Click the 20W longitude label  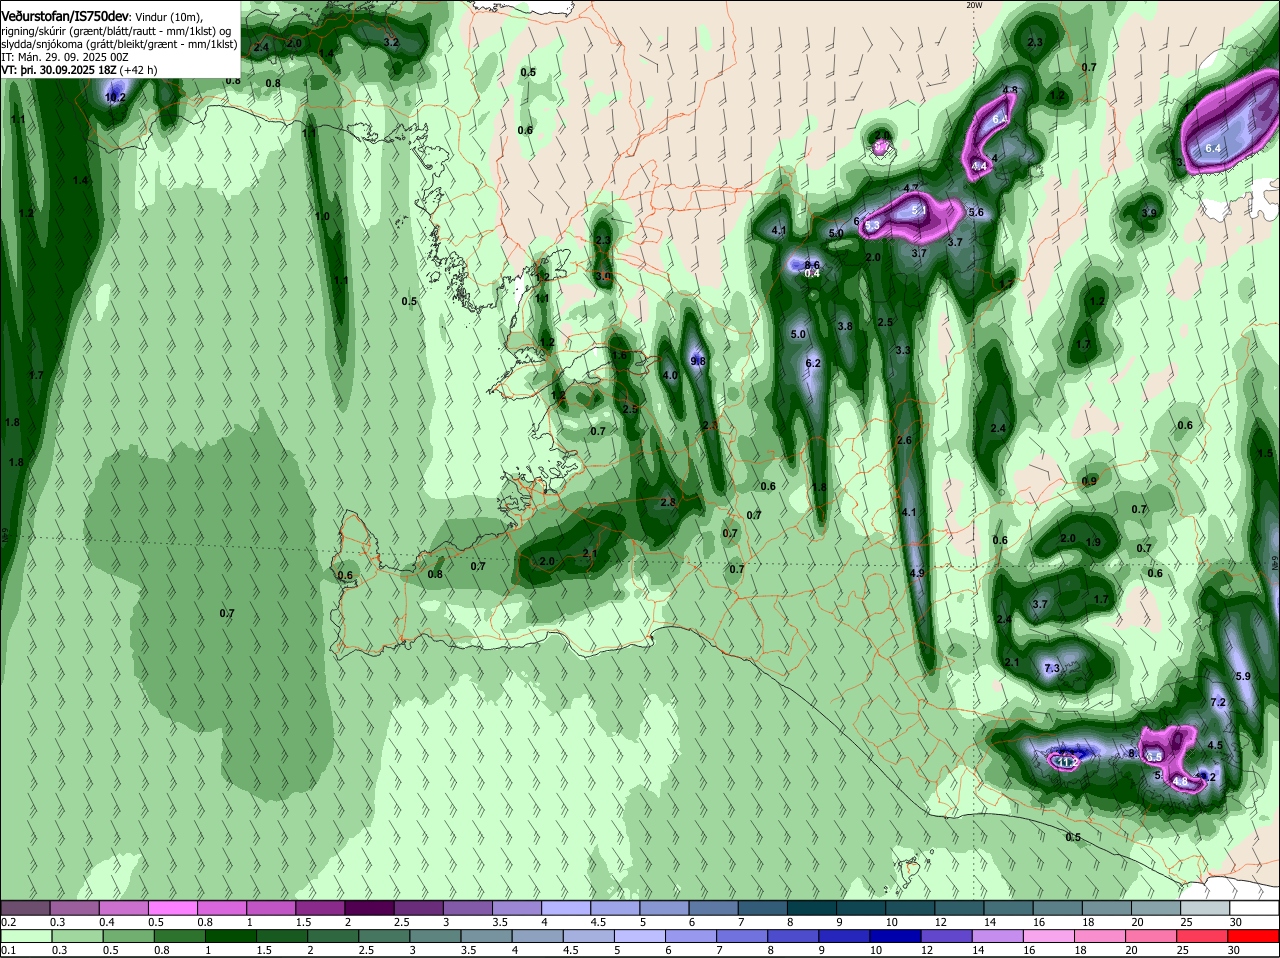974,5
